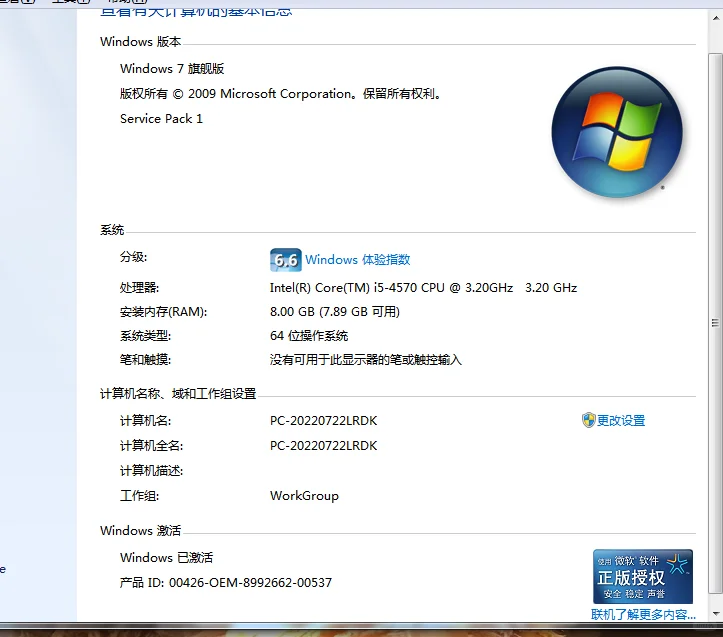723x637 pixels.
Task: Click product ID 00426-OEM-8992662-00537
Action: point(250,583)
